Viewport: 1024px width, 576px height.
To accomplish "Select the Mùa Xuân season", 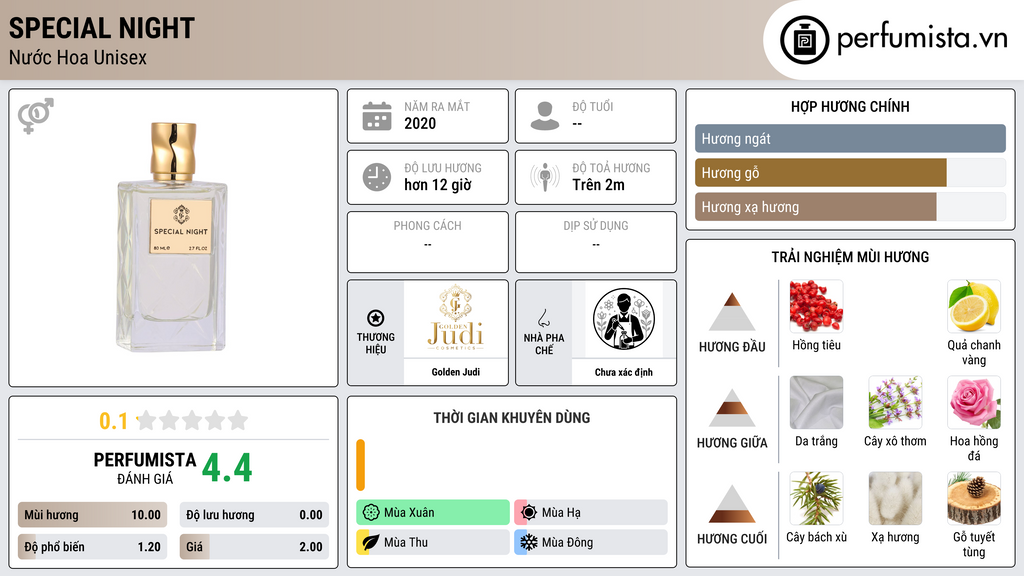I will 433,513.
